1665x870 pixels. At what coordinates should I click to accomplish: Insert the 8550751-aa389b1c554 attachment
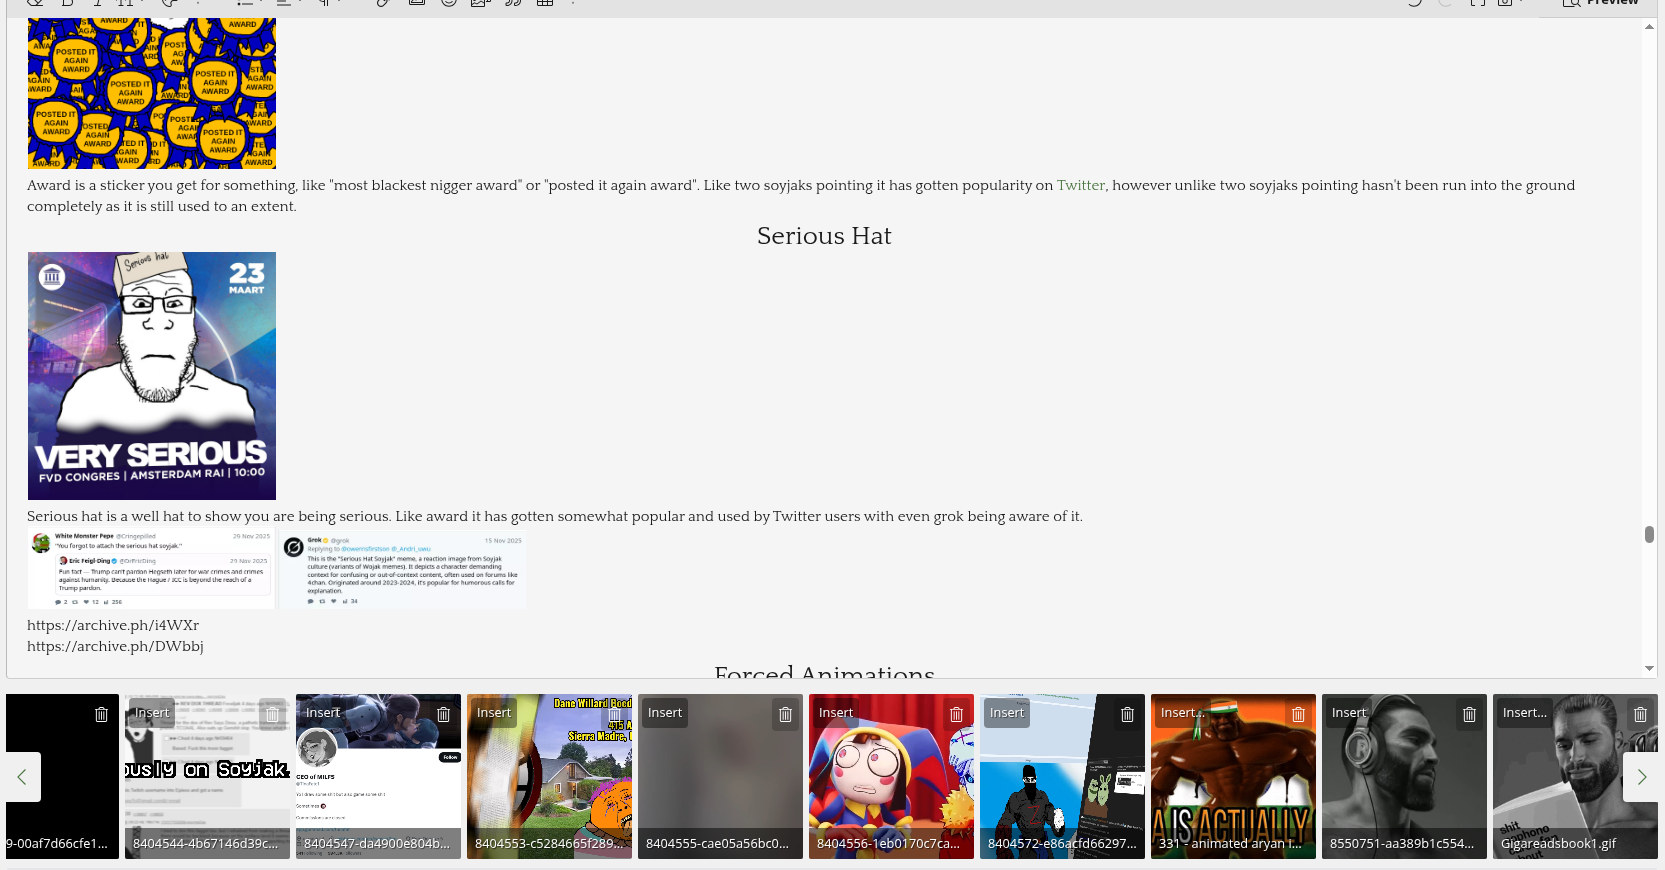pos(1349,713)
